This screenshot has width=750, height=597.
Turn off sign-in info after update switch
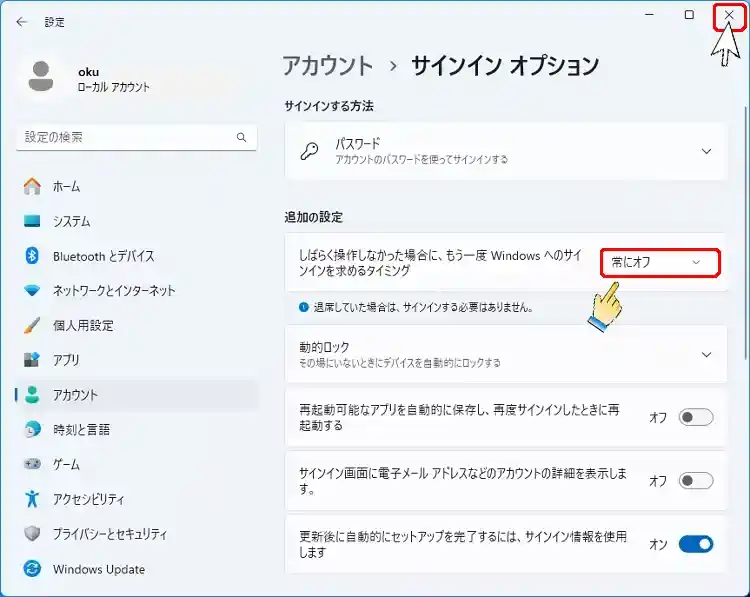[x=696, y=544]
